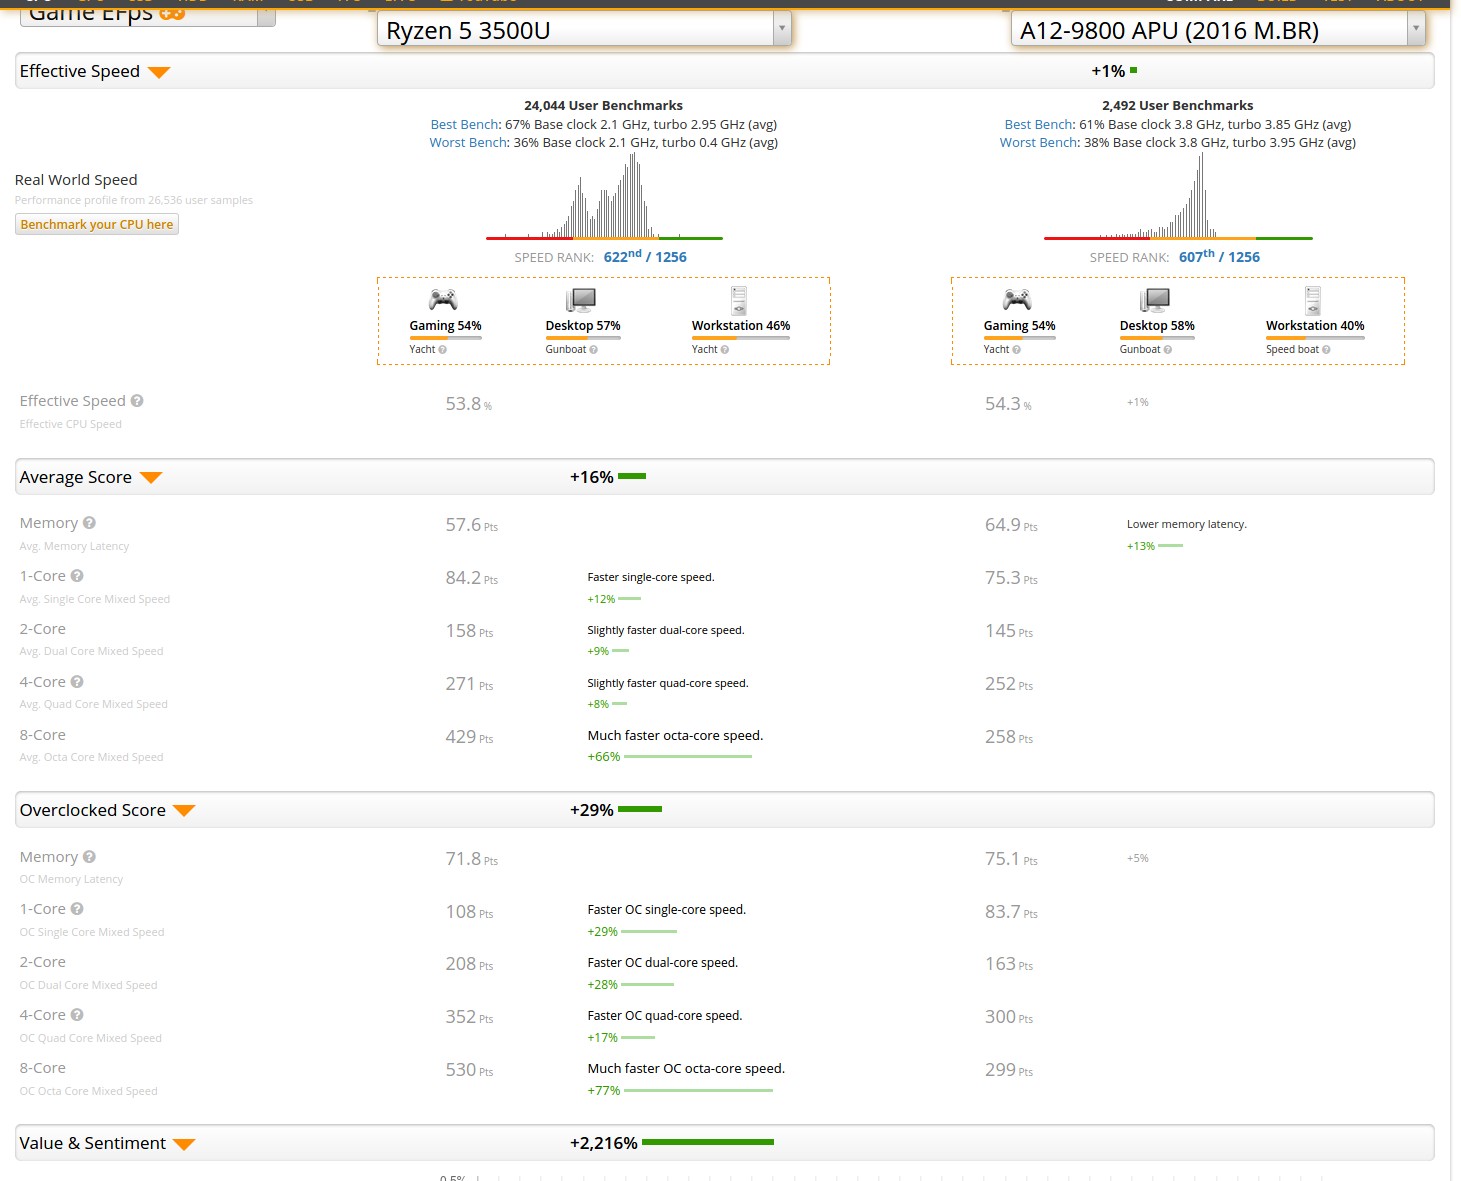The width and height of the screenshot is (1461, 1181).
Task: Click help icon next to Average Score 1-Core
Action: [77, 576]
